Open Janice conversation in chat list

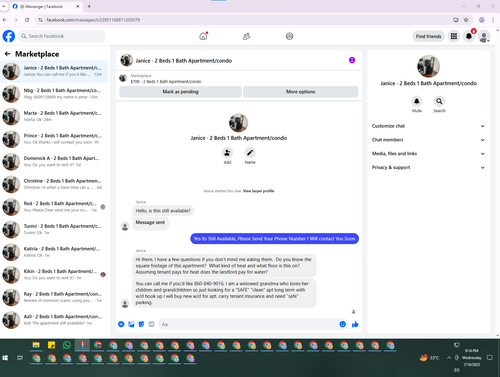pos(54,71)
